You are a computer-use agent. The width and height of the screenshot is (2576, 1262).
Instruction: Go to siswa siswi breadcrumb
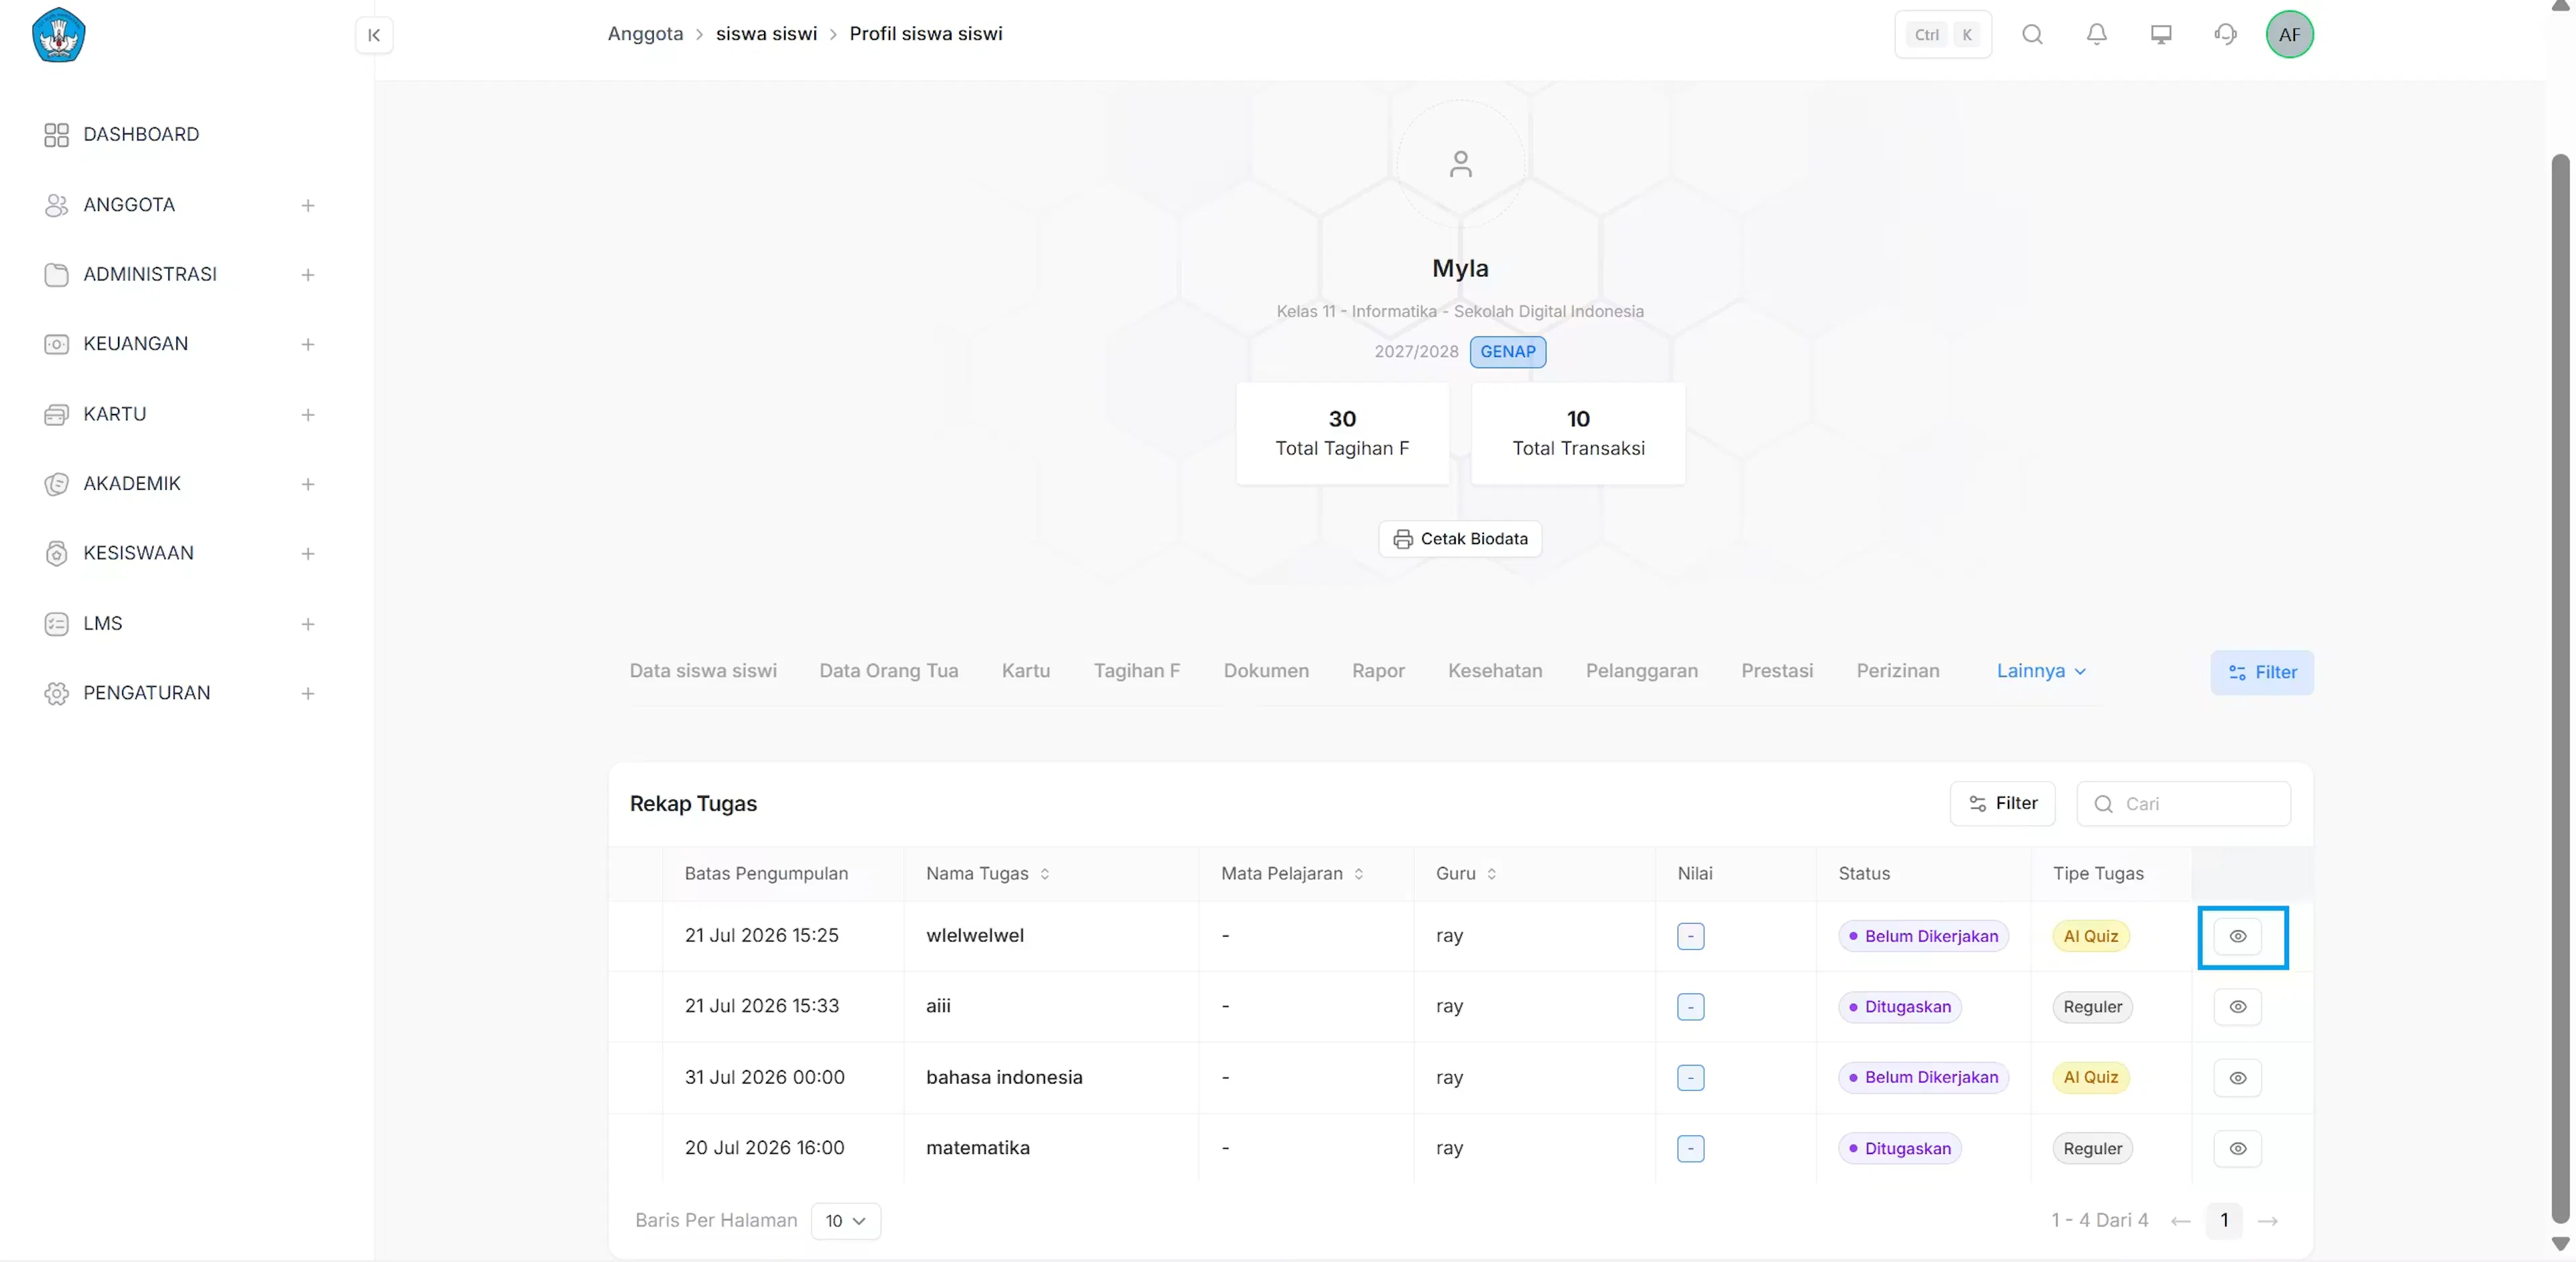coord(766,34)
